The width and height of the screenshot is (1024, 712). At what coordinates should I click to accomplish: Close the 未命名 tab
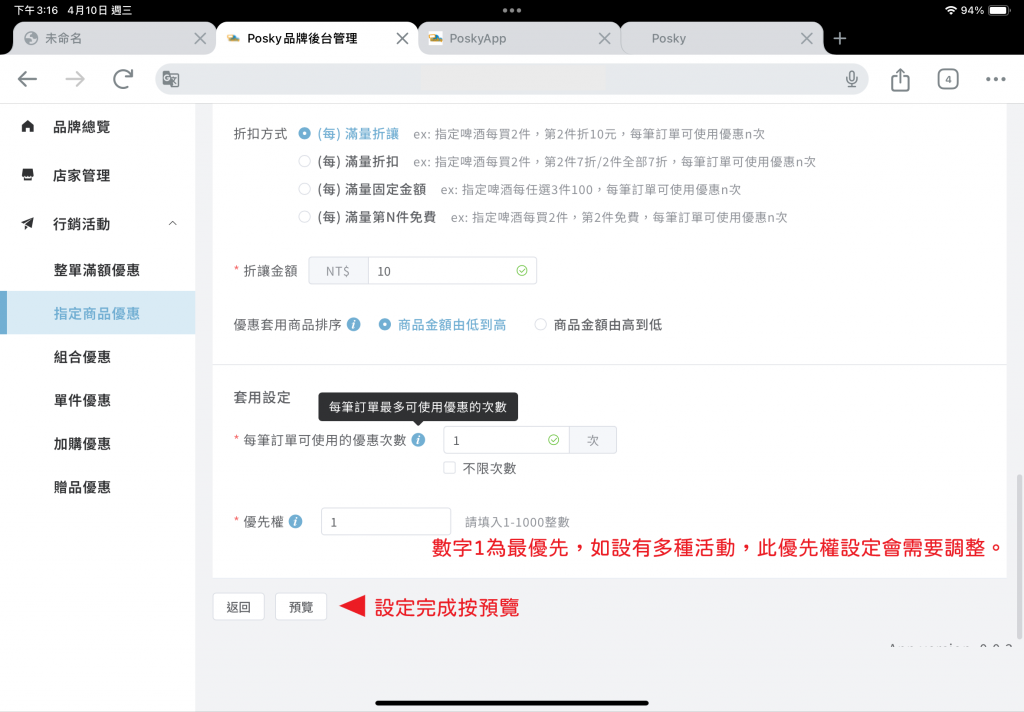click(x=200, y=39)
